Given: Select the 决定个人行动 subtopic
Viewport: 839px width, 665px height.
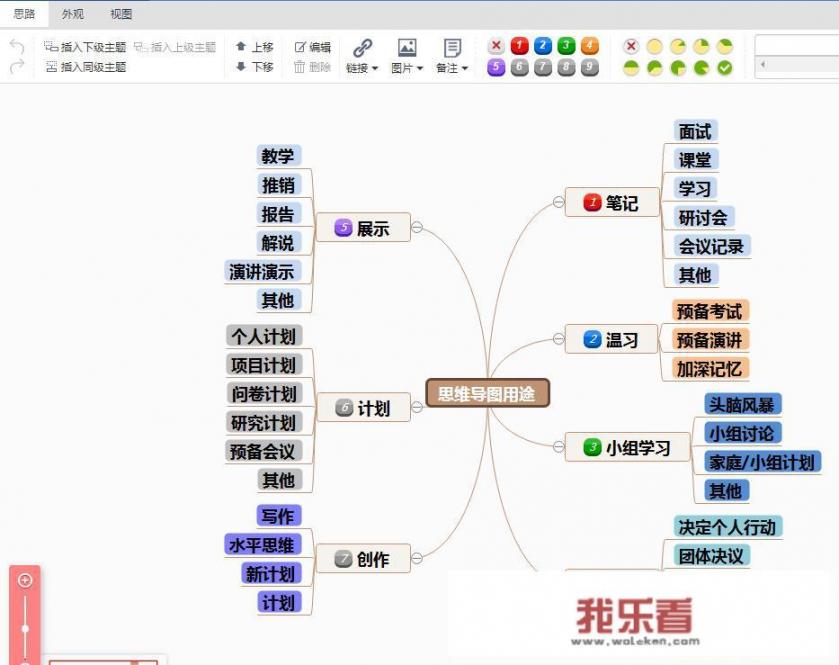Looking at the screenshot, I should tap(728, 527).
